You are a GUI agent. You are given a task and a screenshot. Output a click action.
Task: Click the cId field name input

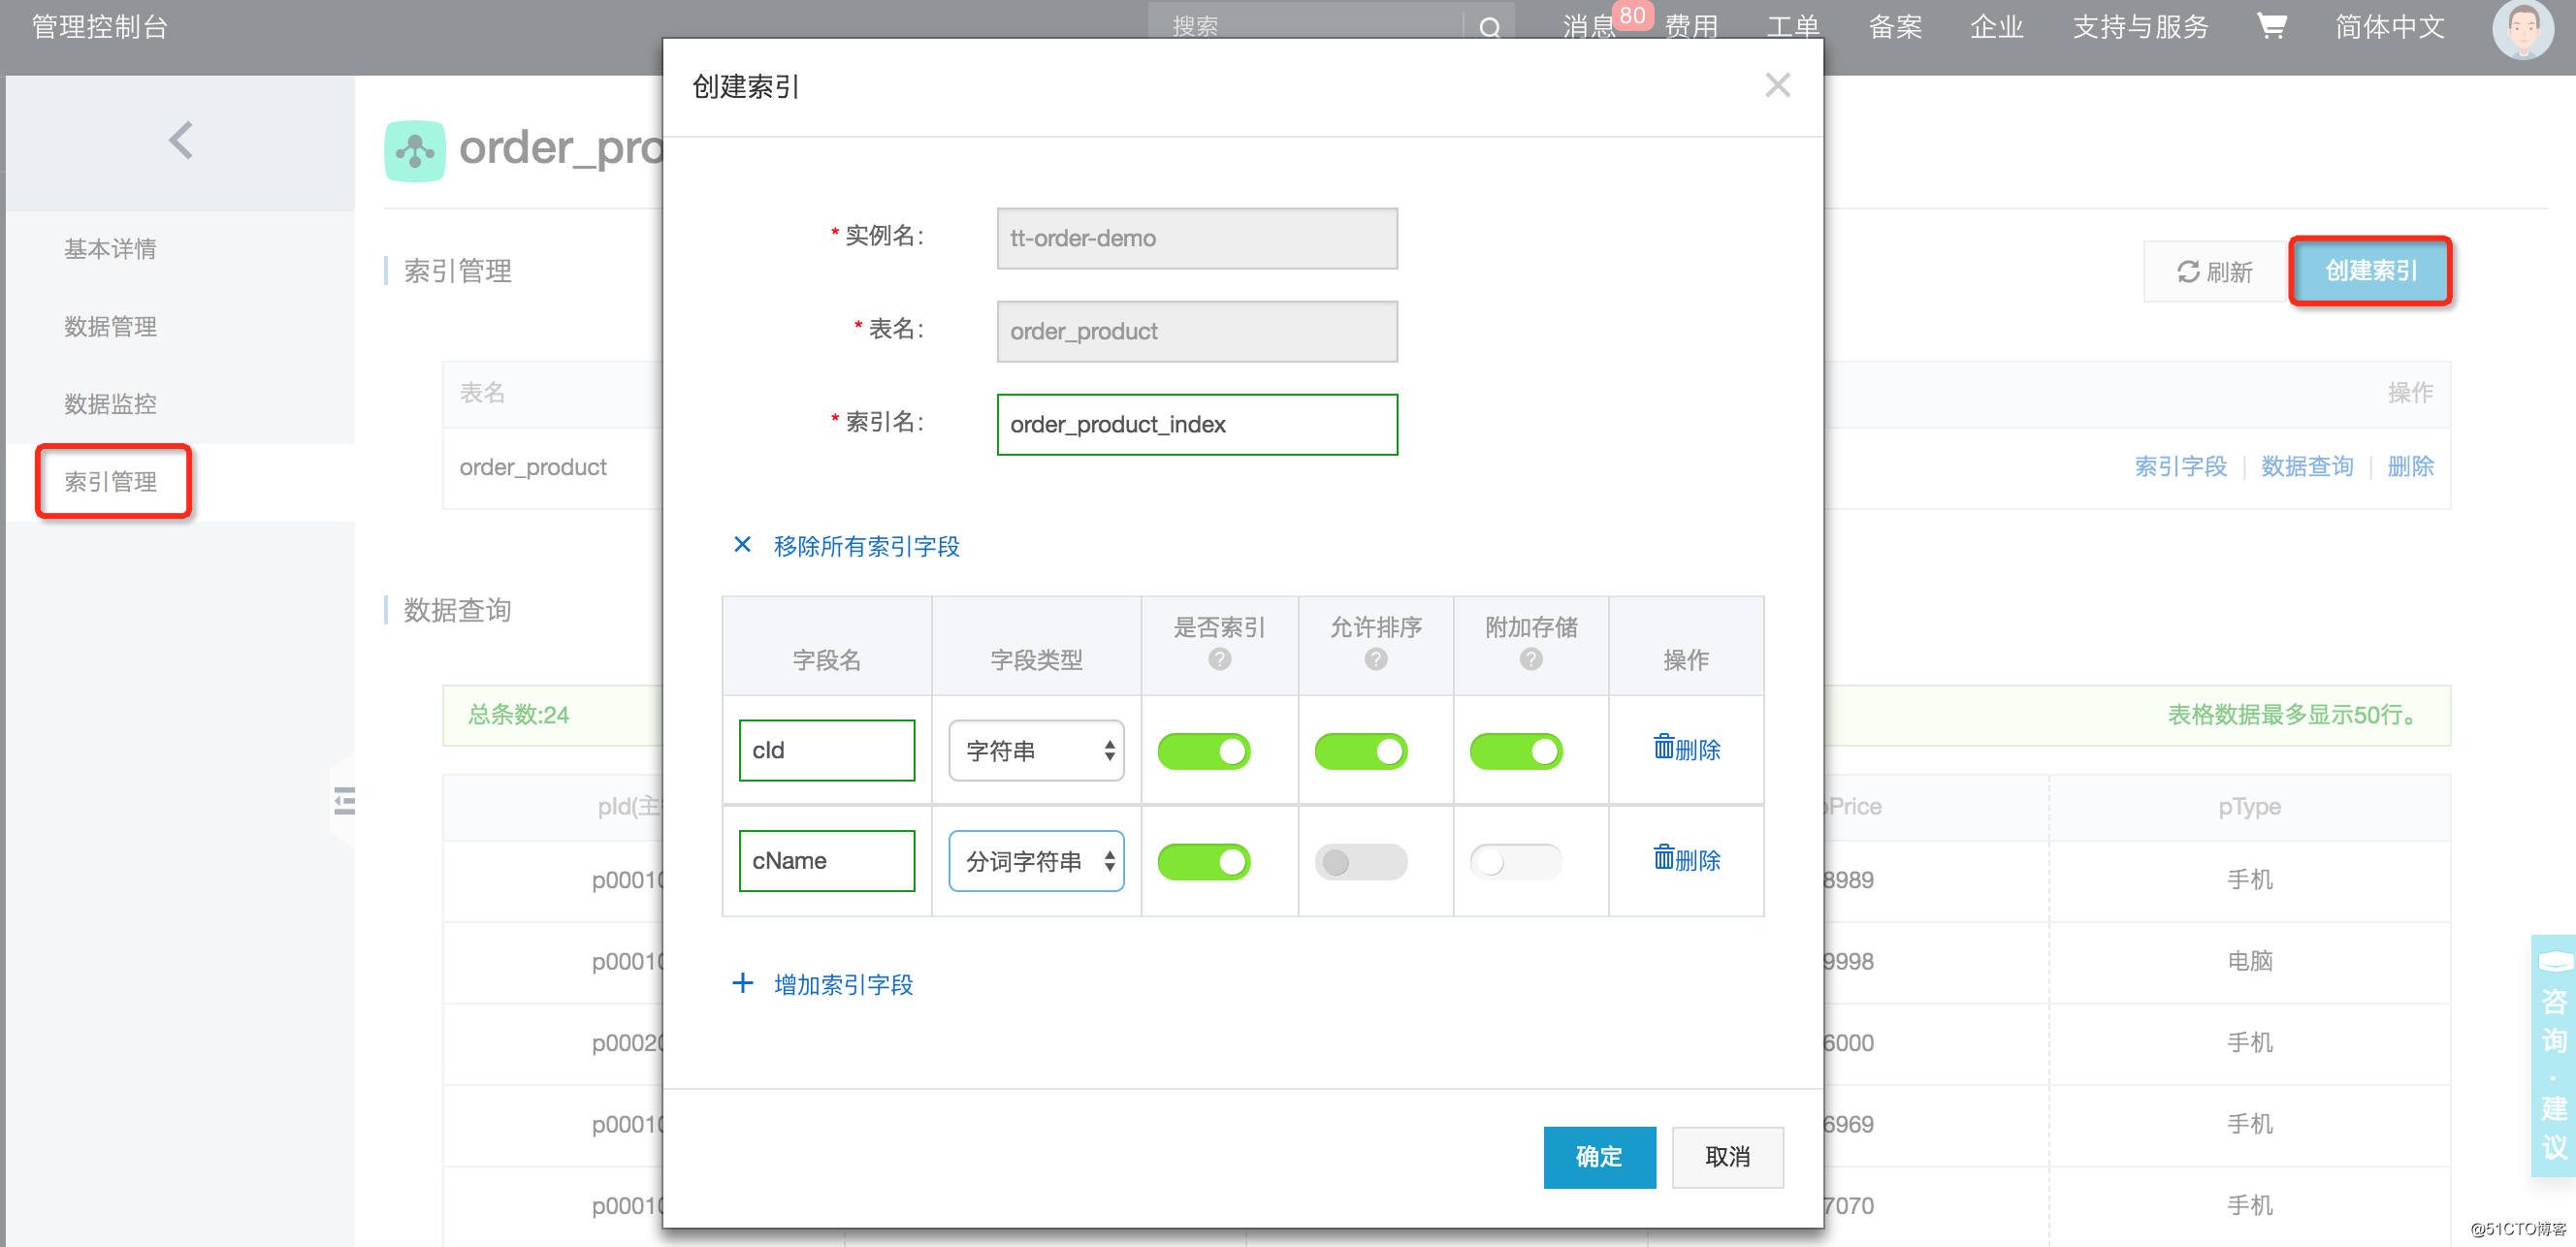click(x=826, y=750)
